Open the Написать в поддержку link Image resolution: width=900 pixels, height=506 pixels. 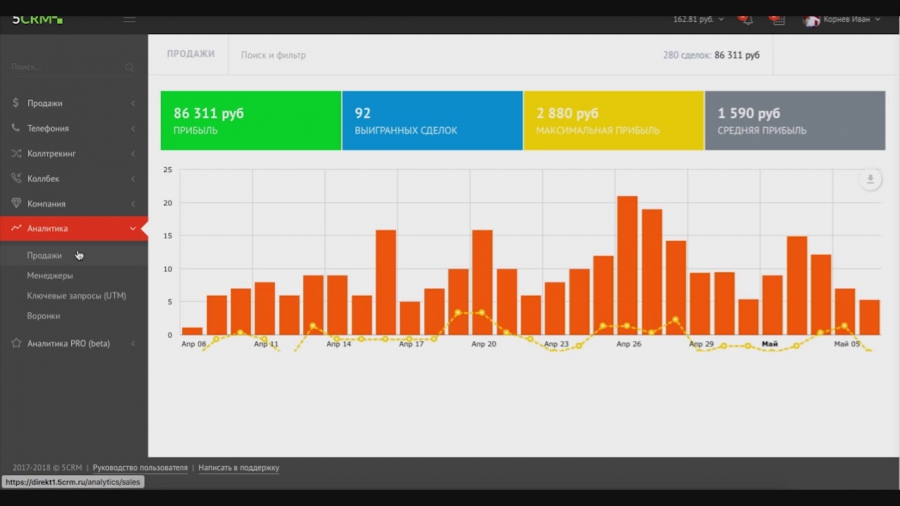pyautogui.click(x=239, y=468)
